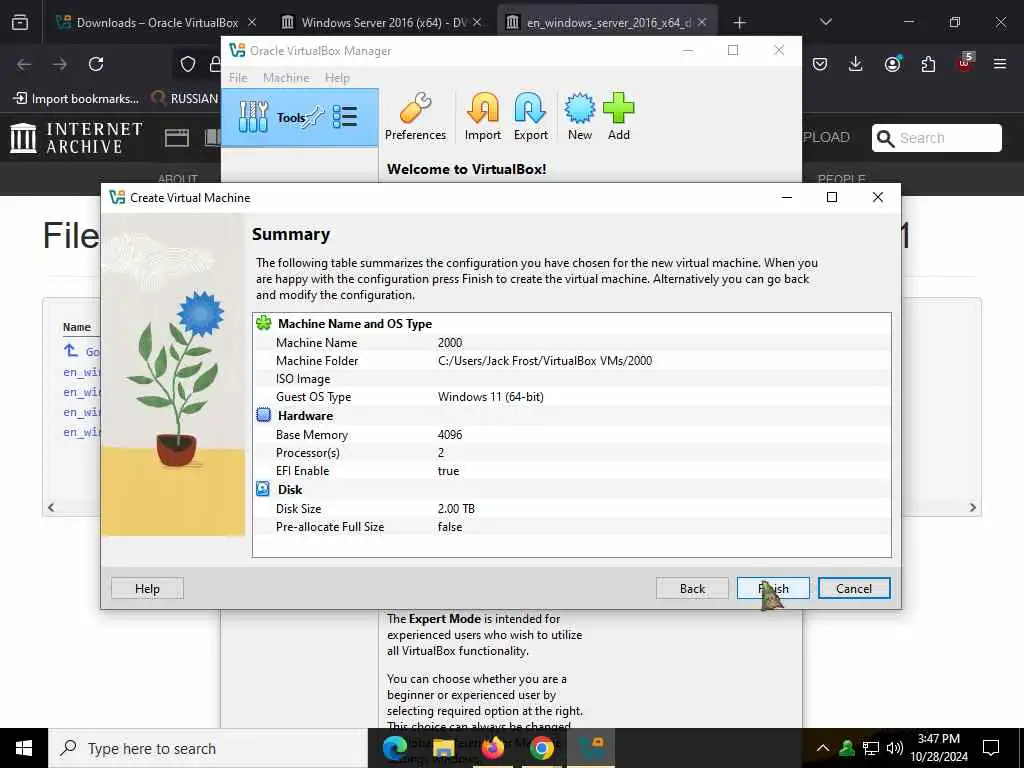Click Hardware section header in summary
Viewport: 1024px width, 768px height.
pos(305,416)
